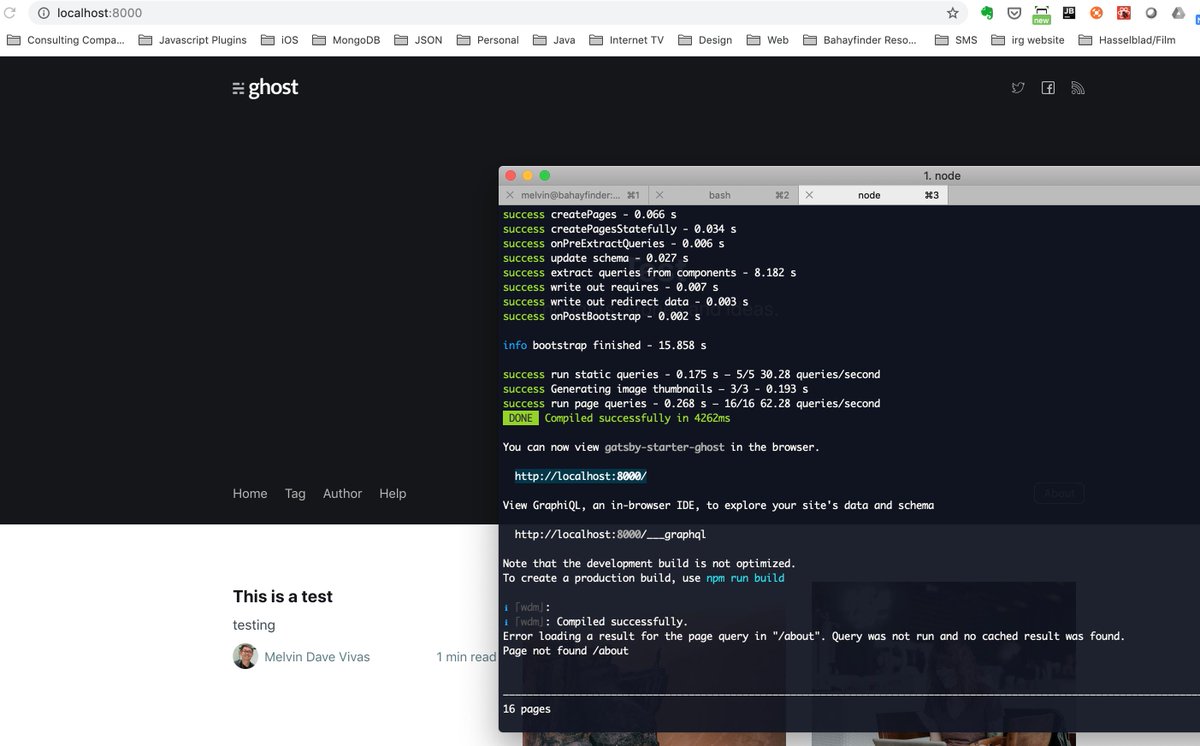Click the green DONE badge in the terminal
The image size is (1200, 746).
point(520,418)
